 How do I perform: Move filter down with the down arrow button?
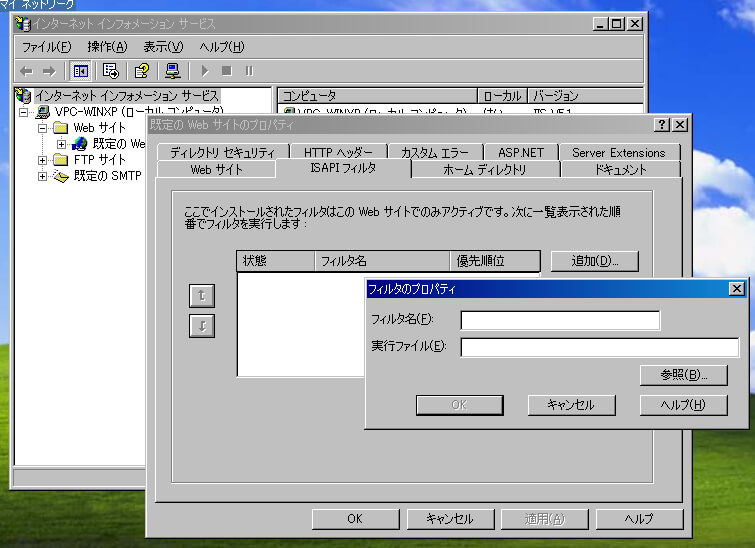[202, 326]
